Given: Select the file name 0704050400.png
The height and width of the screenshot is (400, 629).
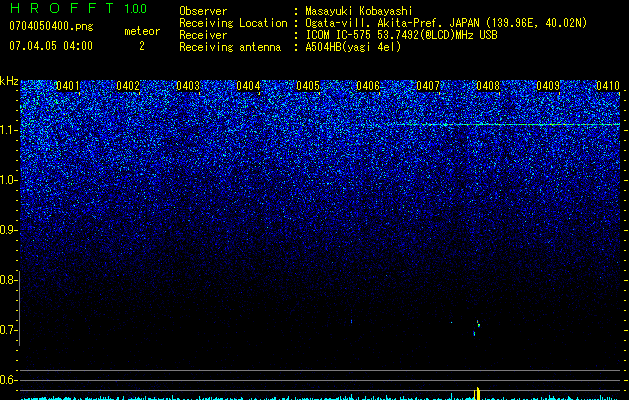Looking at the screenshot, I should (x=51, y=27).
